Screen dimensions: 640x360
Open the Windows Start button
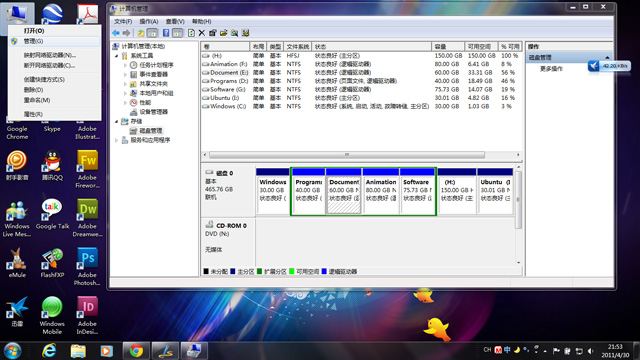[x=12, y=351]
